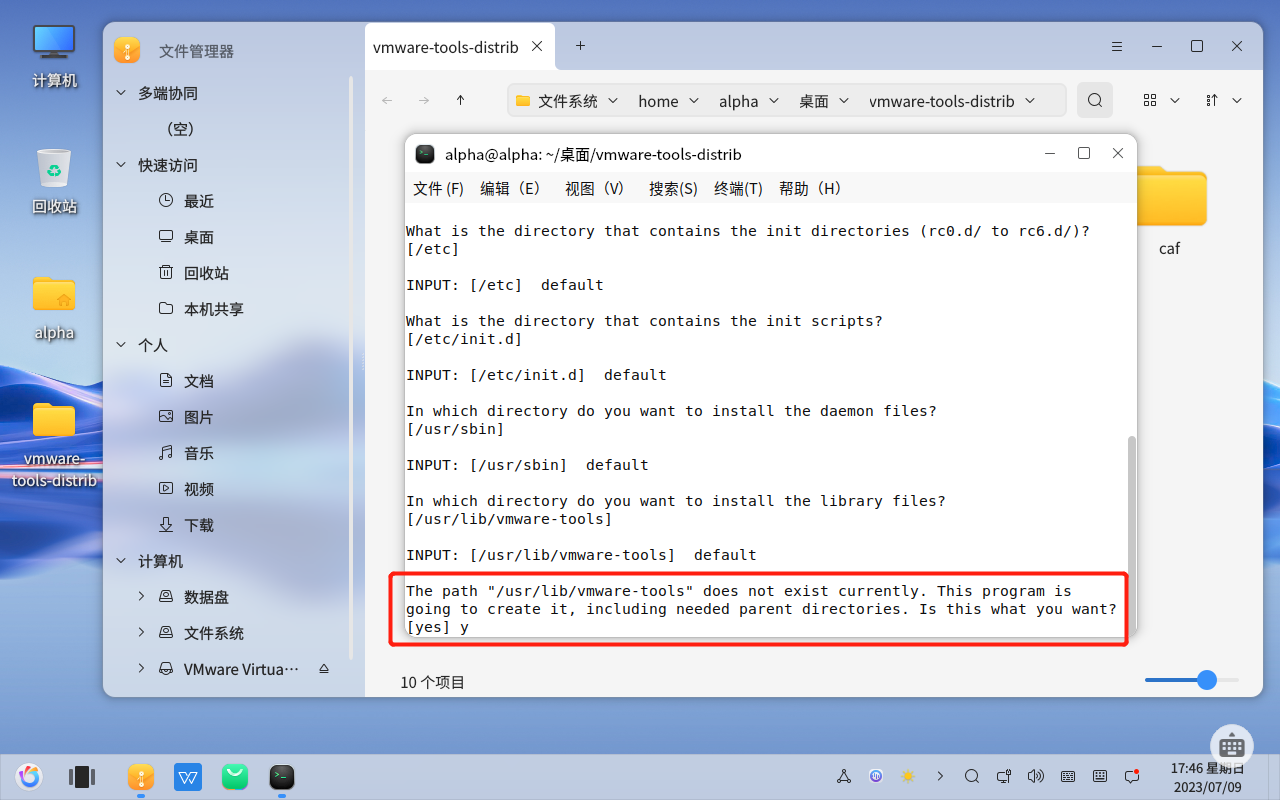Open 文件系统 breadcrumb dropdown
The height and width of the screenshot is (800, 1280).
click(613, 101)
